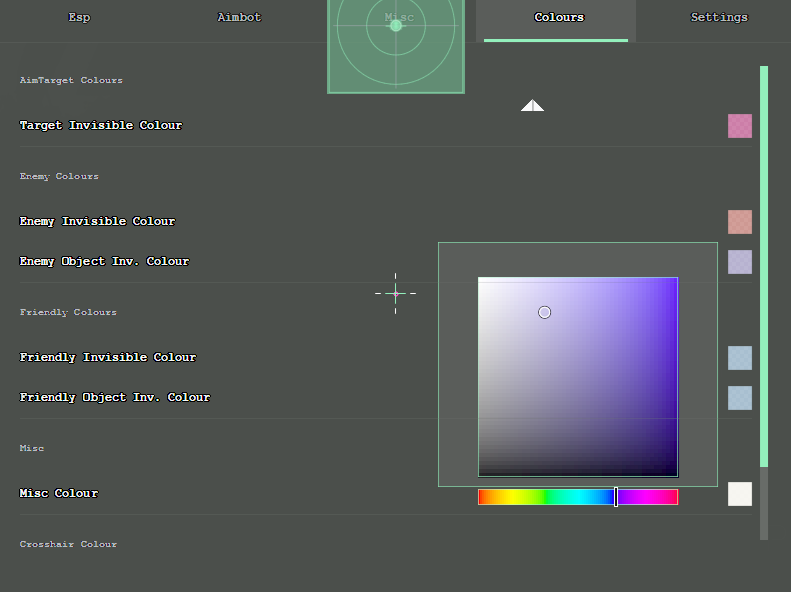Open the Enemy Invisible Colour swatch
The width and height of the screenshot is (791, 592).
pyautogui.click(x=740, y=222)
